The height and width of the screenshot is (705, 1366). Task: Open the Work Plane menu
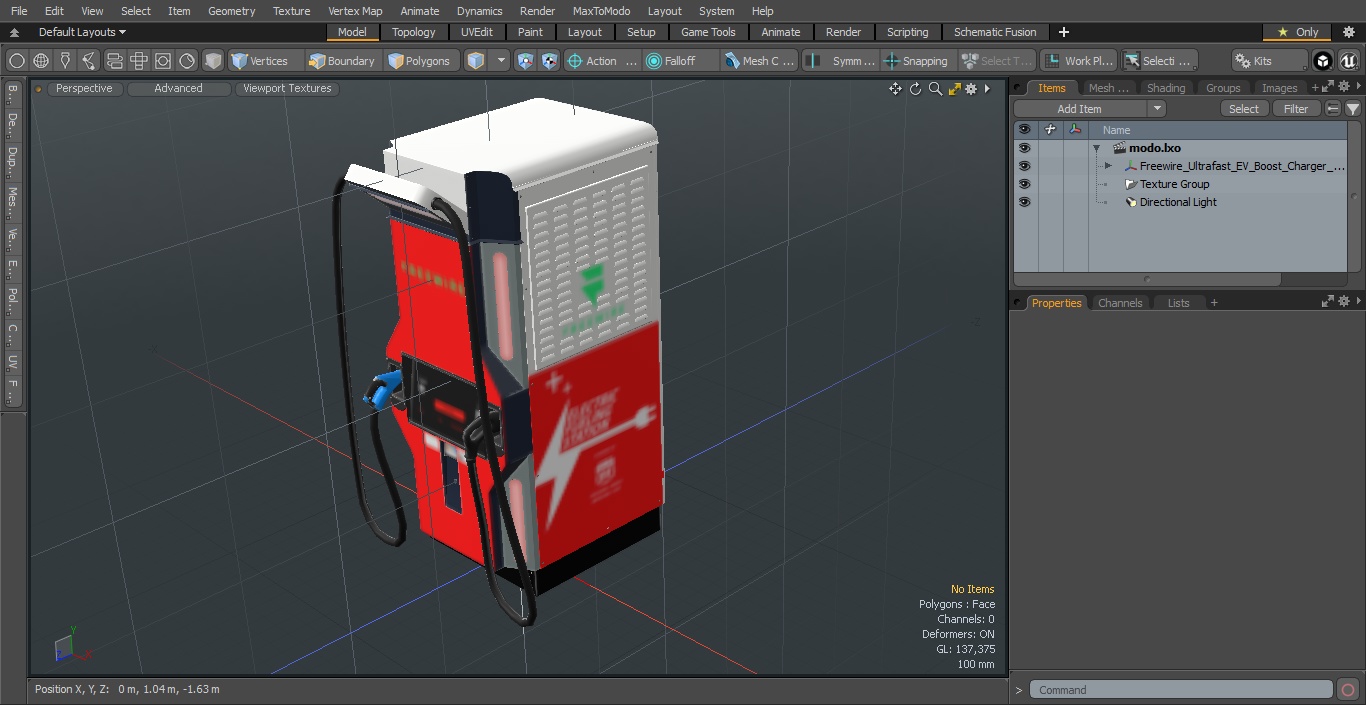click(1077, 61)
